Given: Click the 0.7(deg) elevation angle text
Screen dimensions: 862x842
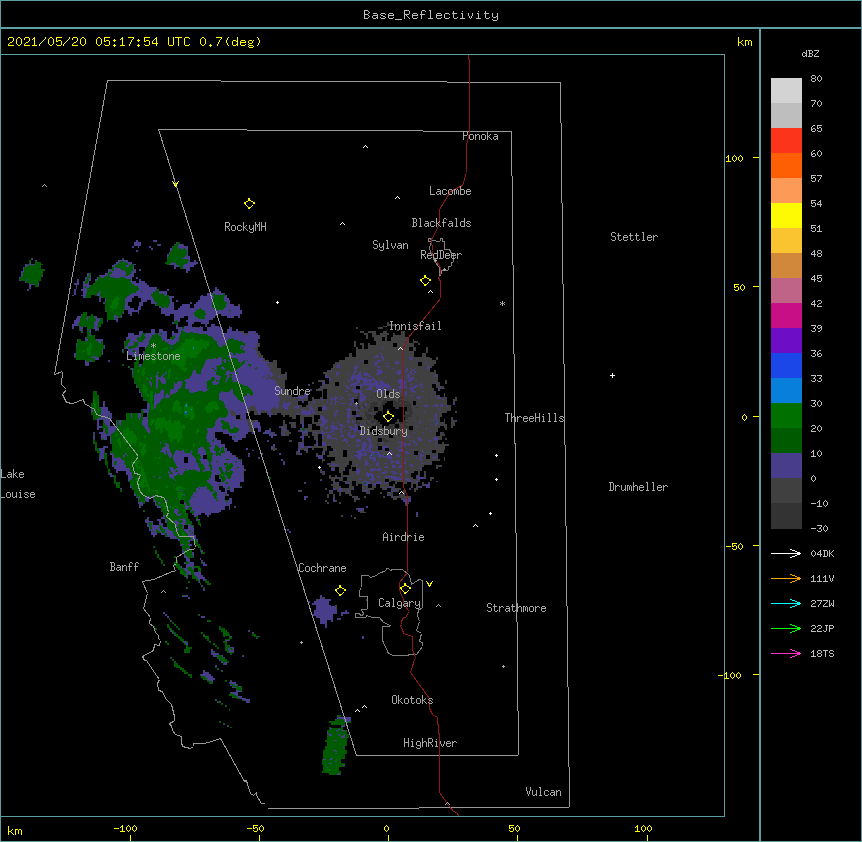Looking at the screenshot, I should (x=230, y=42).
